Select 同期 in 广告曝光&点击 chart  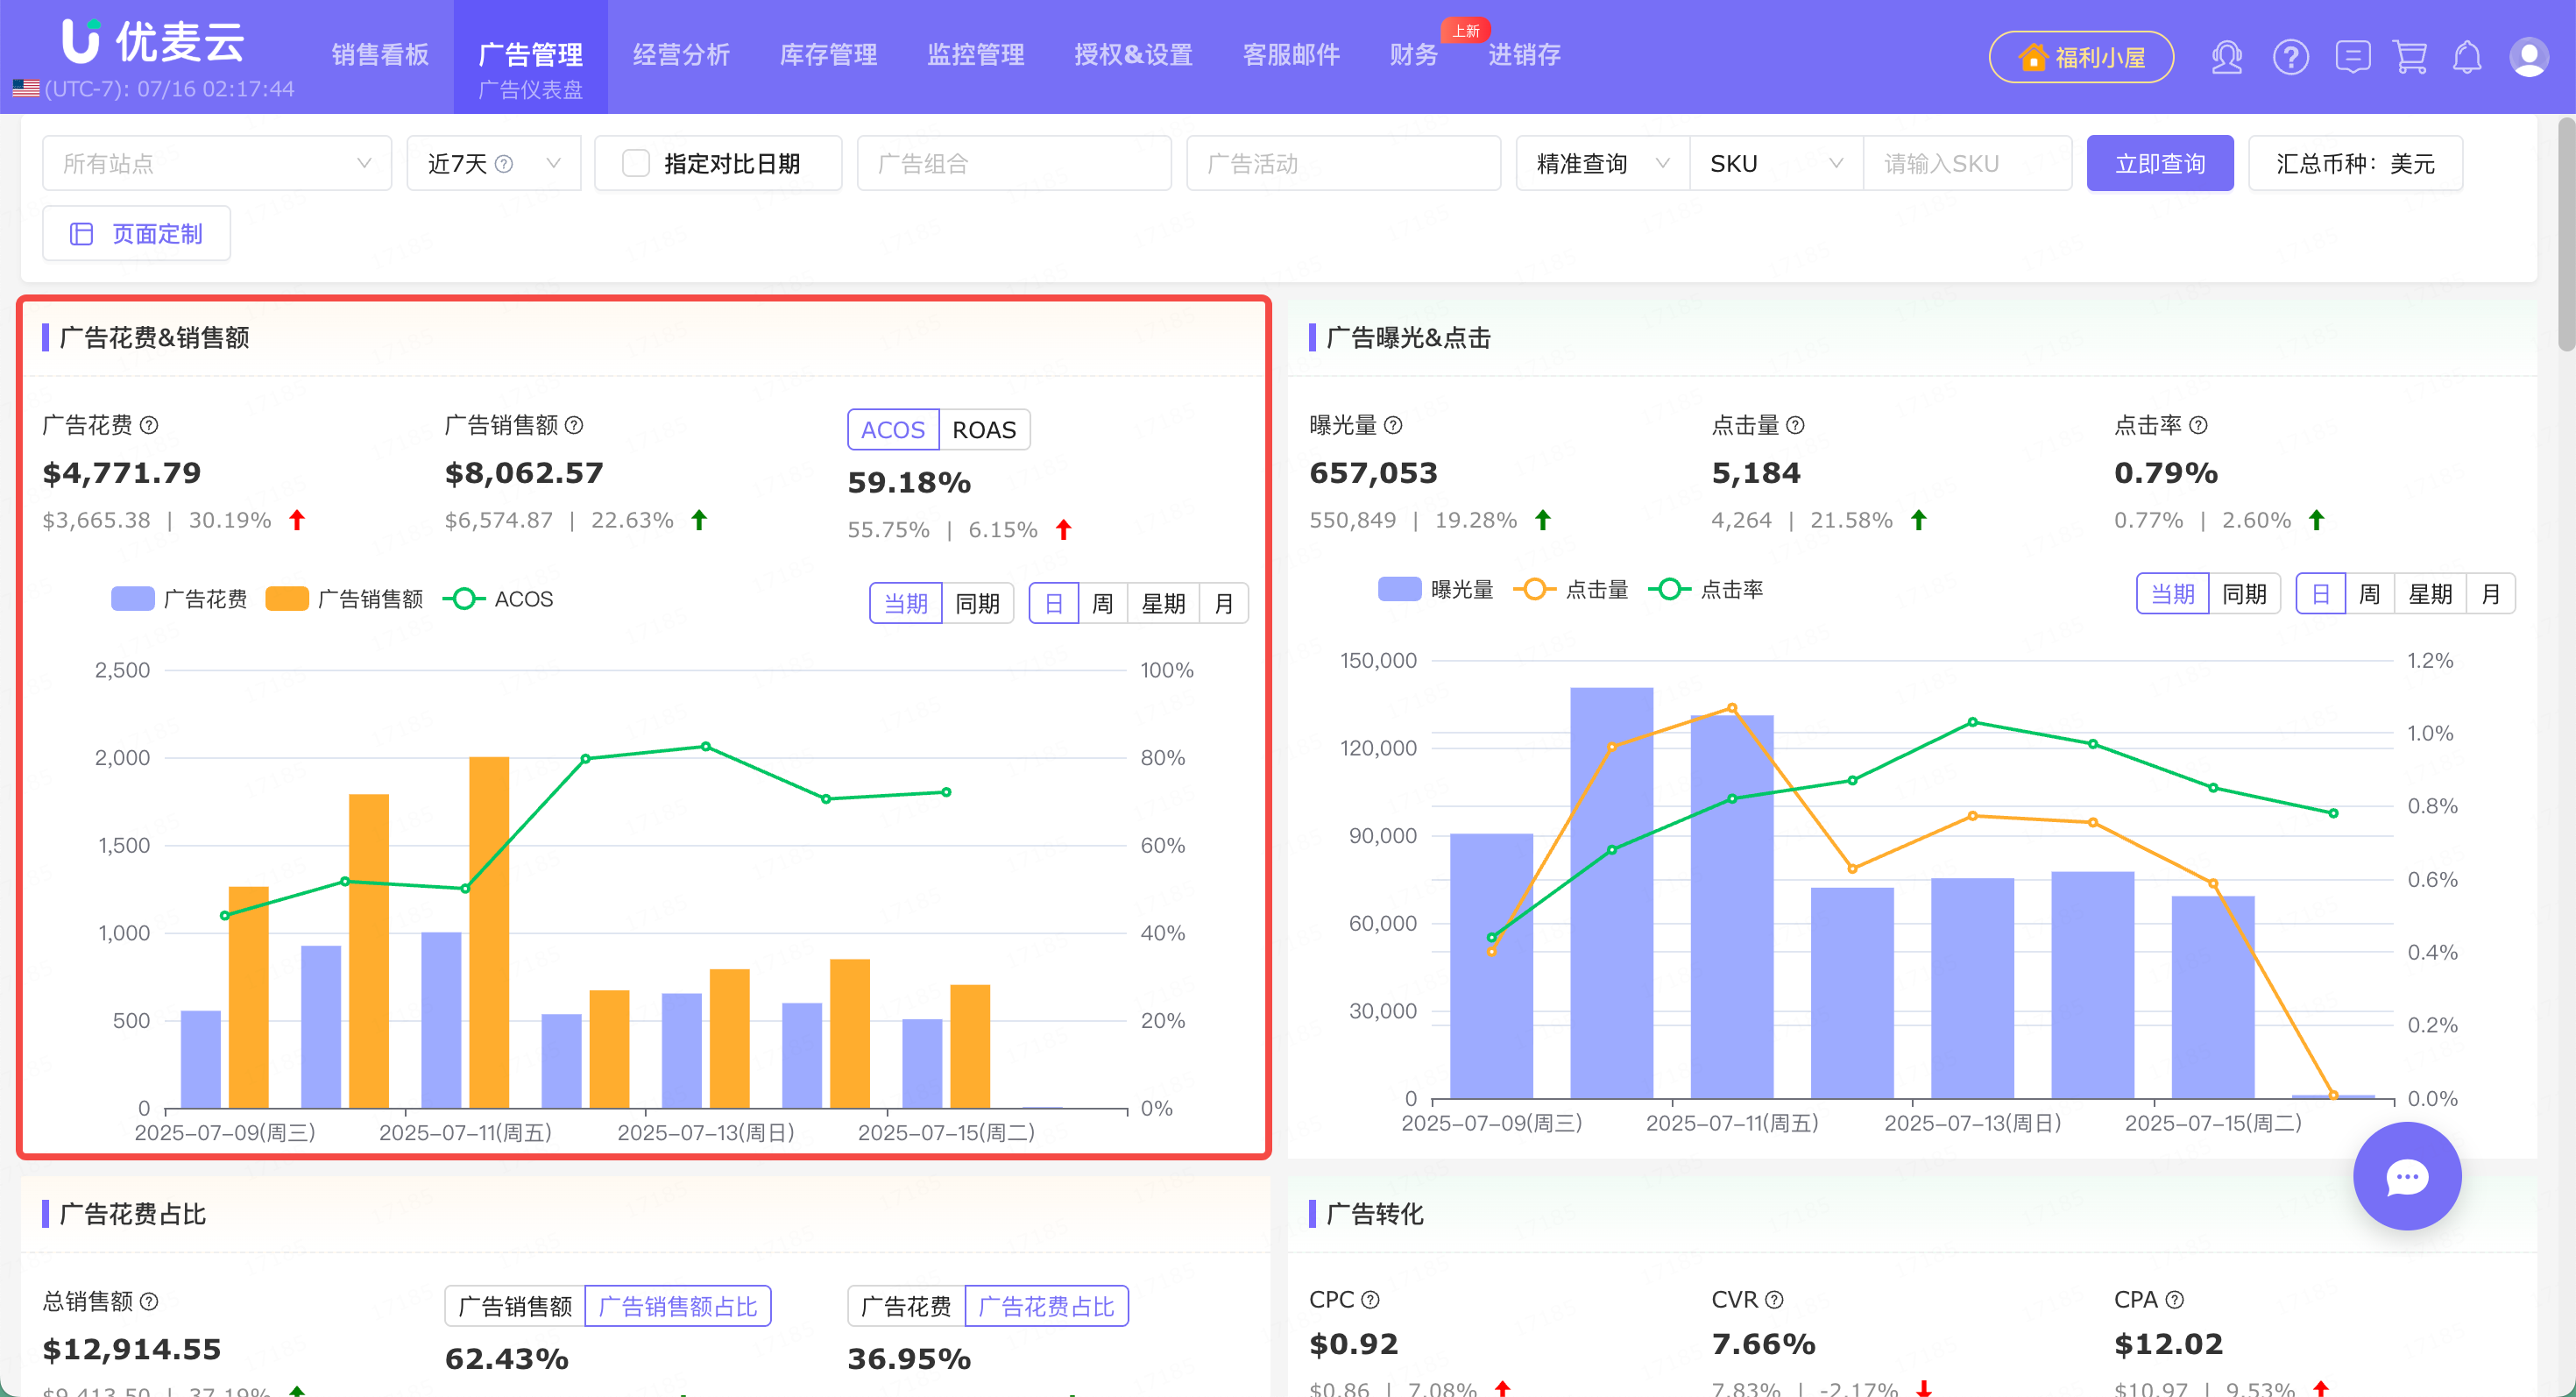2244,594
